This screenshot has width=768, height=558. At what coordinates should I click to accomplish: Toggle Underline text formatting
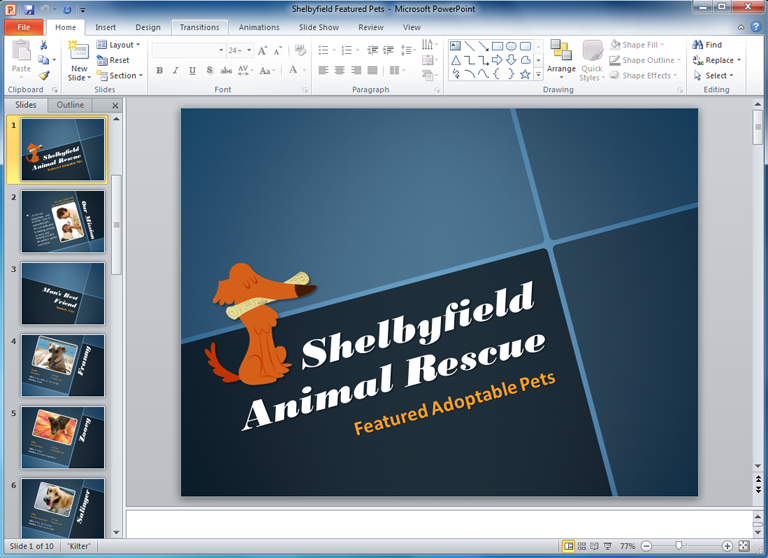[191, 71]
